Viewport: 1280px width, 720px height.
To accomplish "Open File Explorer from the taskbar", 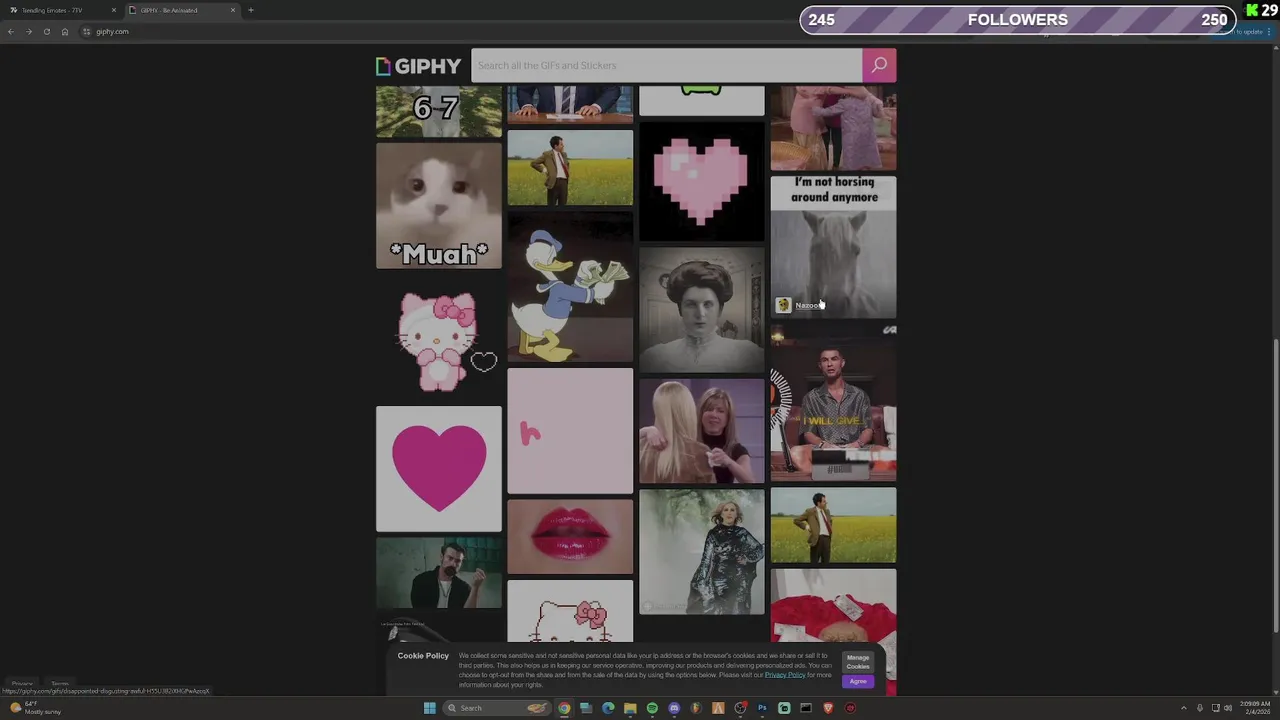I will tap(630, 708).
